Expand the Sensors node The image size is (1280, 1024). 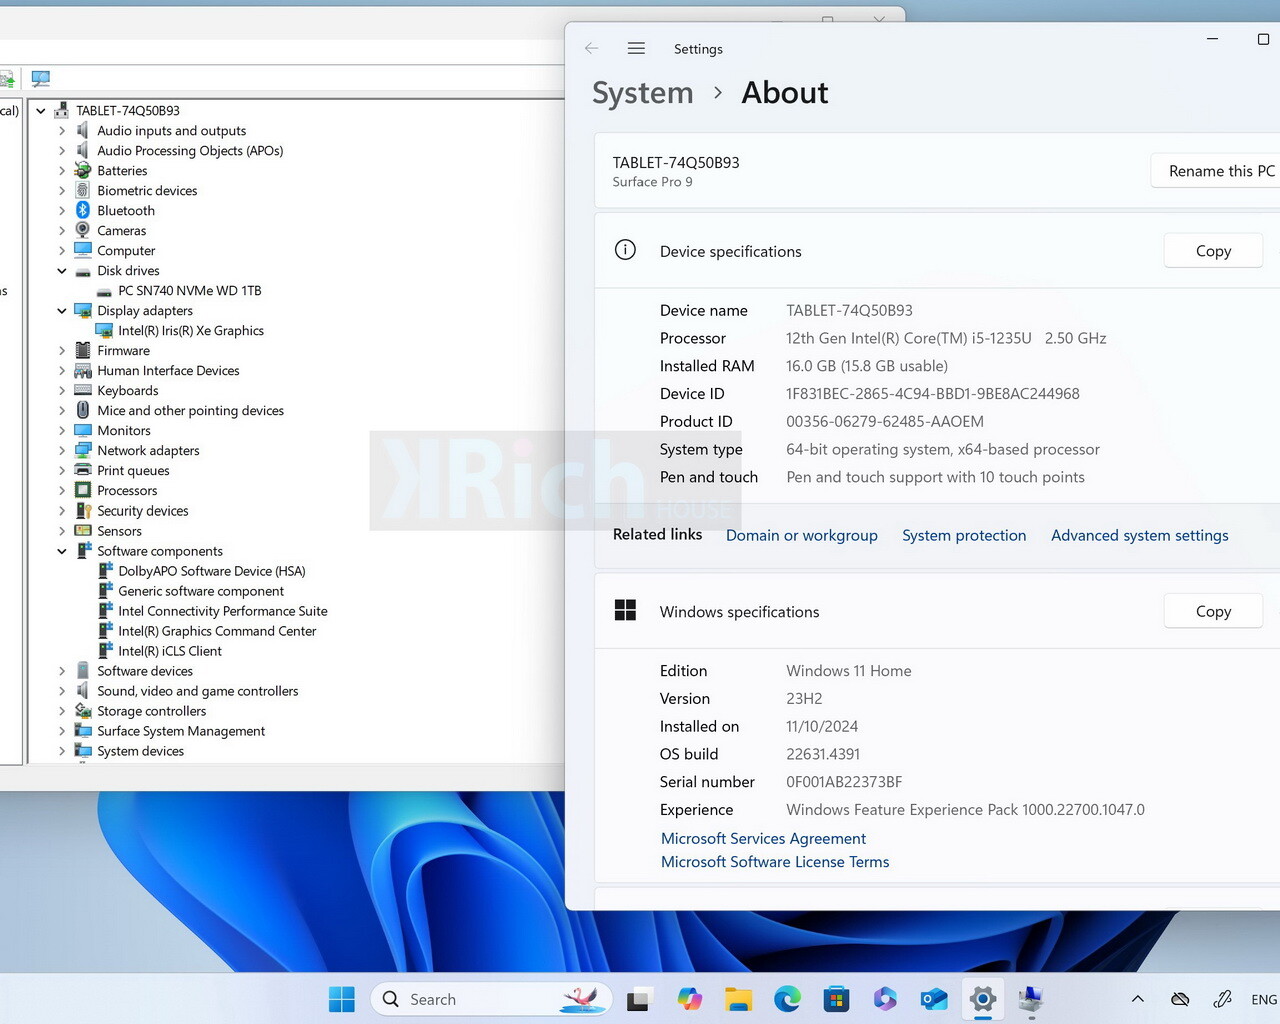click(x=62, y=531)
